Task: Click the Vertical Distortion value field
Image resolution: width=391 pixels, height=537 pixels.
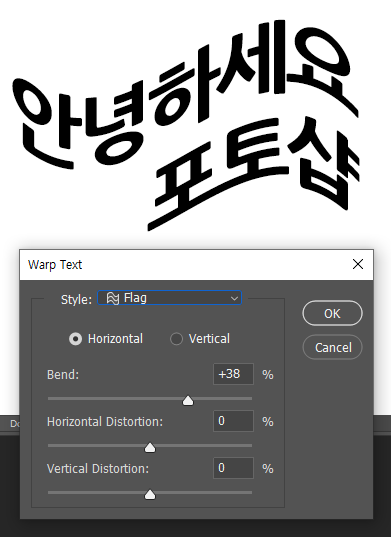Action: pos(234,468)
